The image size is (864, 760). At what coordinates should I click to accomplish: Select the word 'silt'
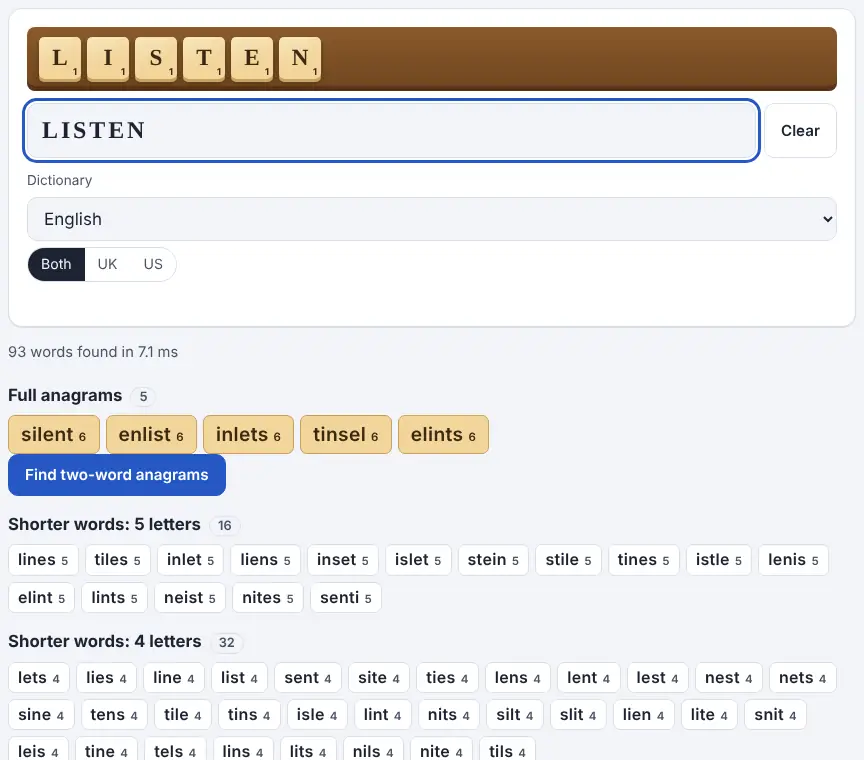[515, 715]
